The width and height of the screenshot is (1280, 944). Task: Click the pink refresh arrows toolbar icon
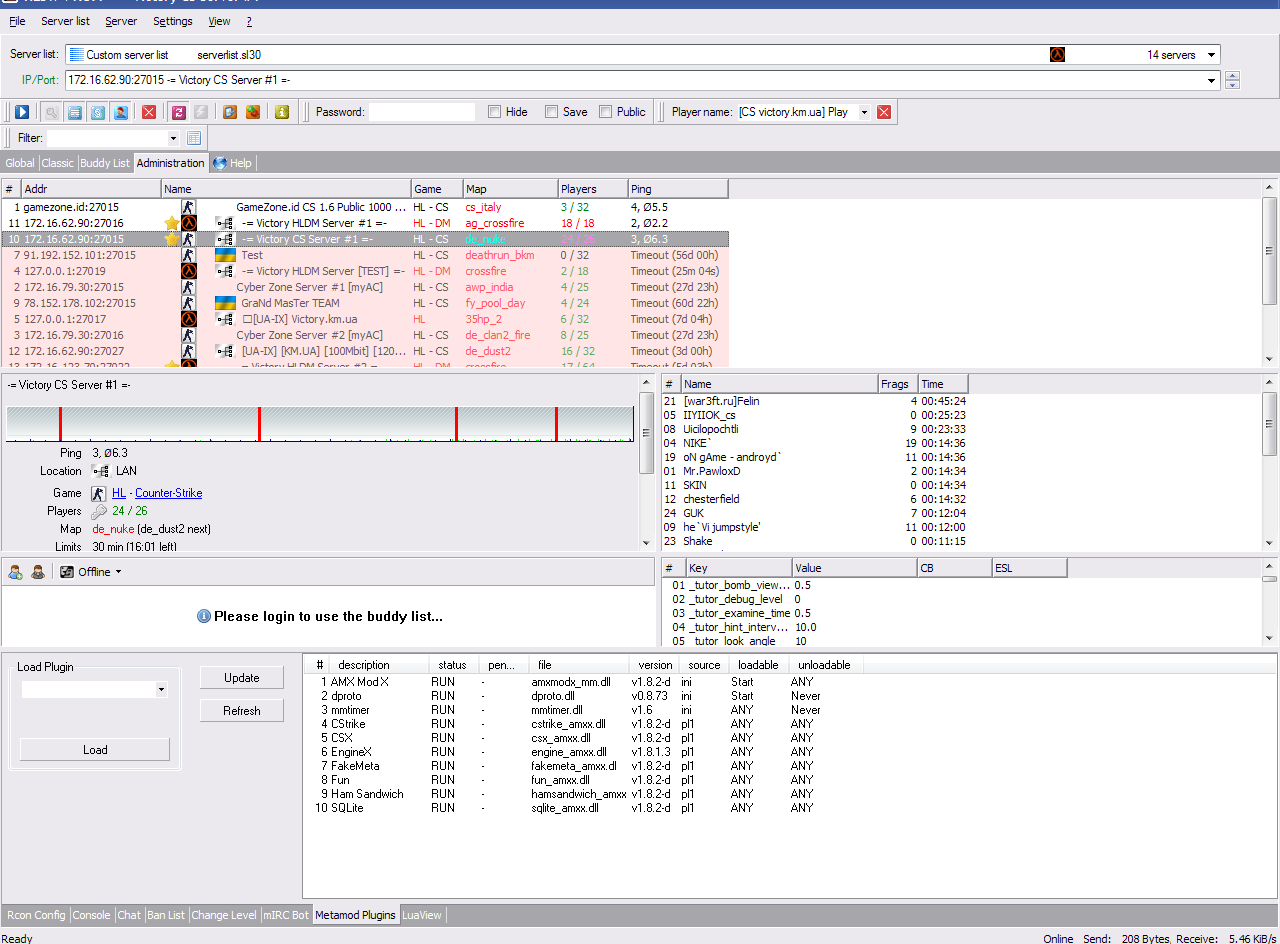178,112
